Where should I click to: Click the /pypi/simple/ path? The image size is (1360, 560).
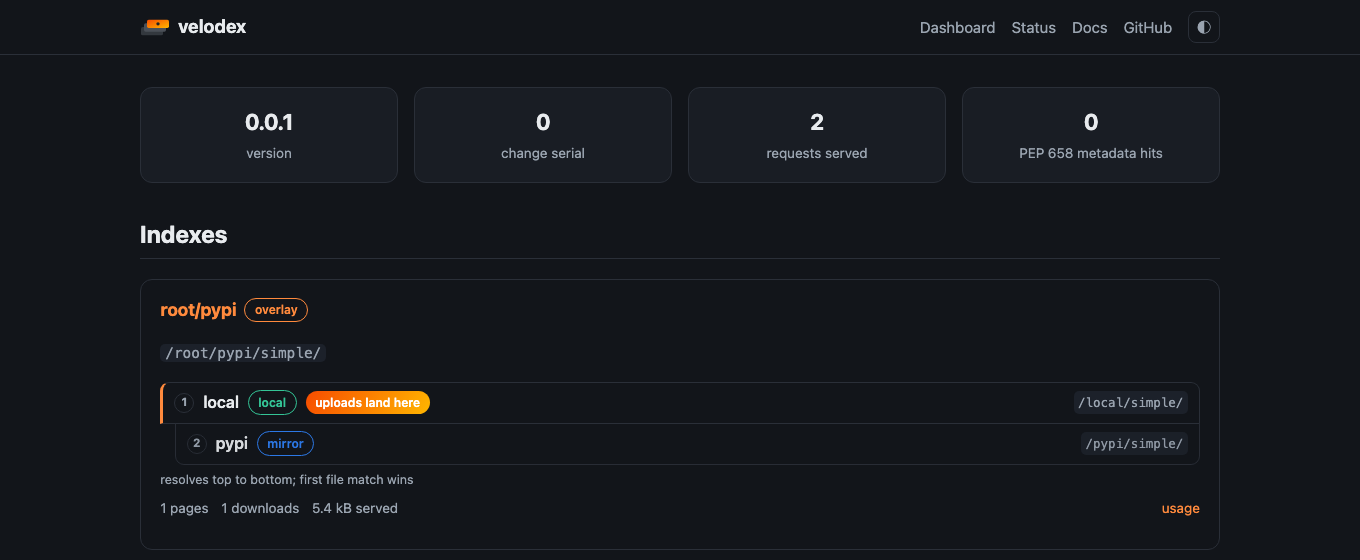(1134, 443)
